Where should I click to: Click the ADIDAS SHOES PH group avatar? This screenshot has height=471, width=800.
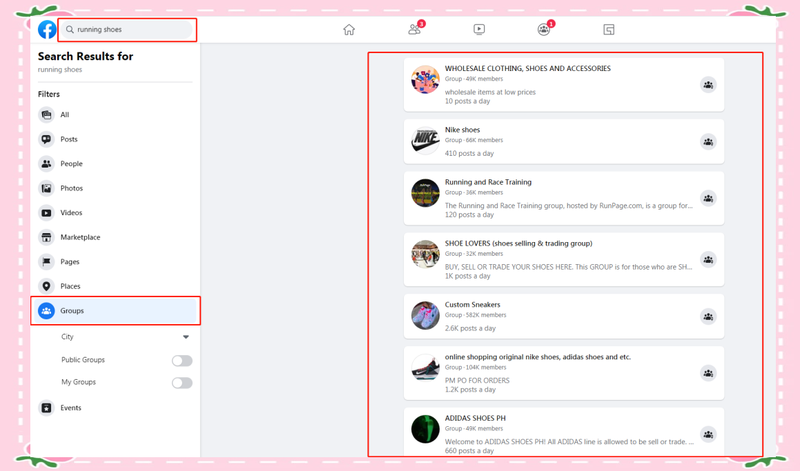[426, 429]
